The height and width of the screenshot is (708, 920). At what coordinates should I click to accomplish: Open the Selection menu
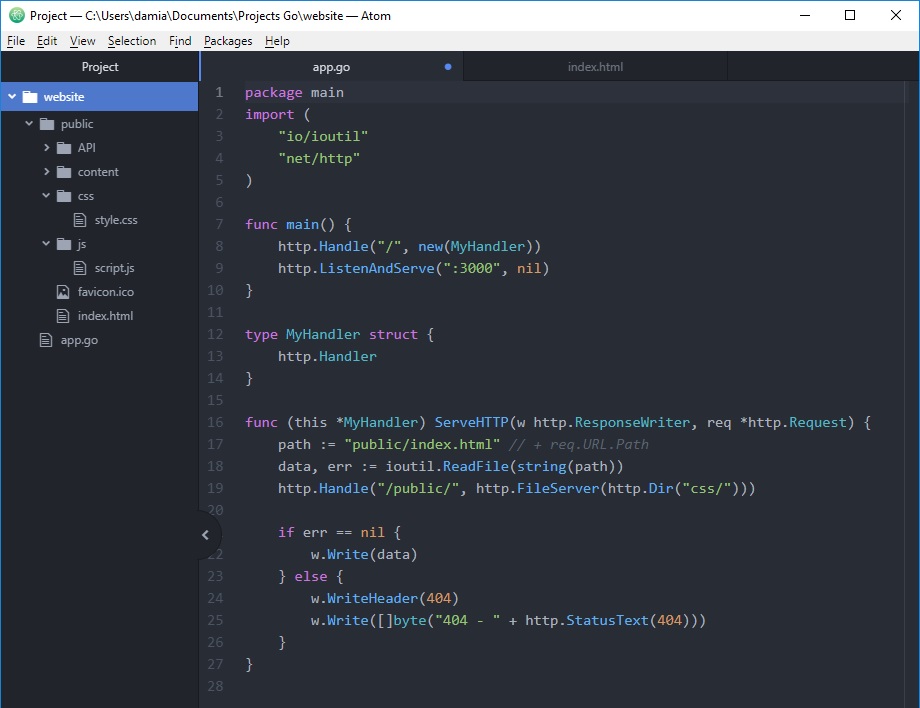click(x=132, y=41)
